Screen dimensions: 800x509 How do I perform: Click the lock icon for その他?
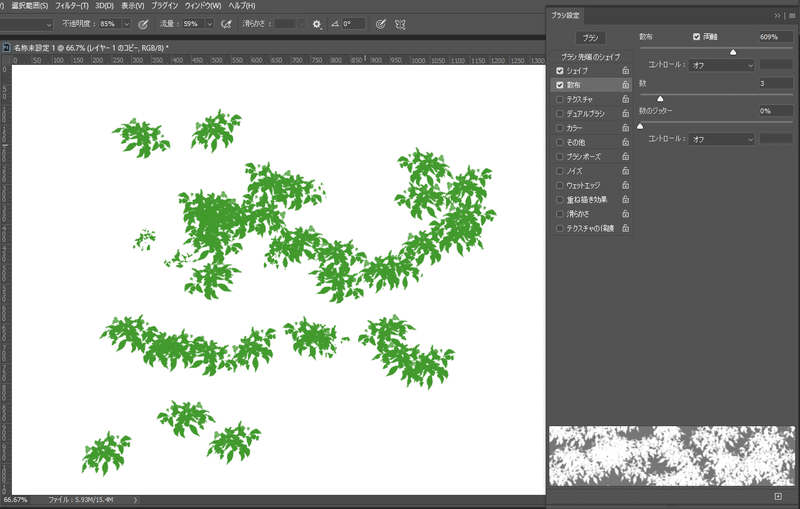click(x=626, y=142)
